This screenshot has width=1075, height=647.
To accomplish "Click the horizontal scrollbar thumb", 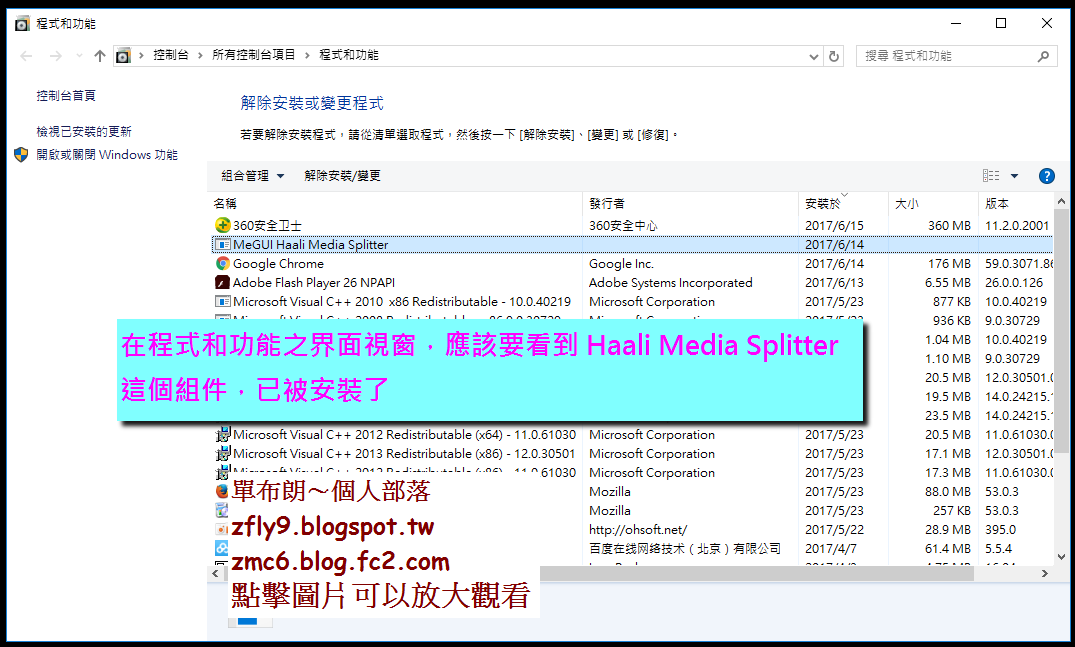I will (x=756, y=573).
